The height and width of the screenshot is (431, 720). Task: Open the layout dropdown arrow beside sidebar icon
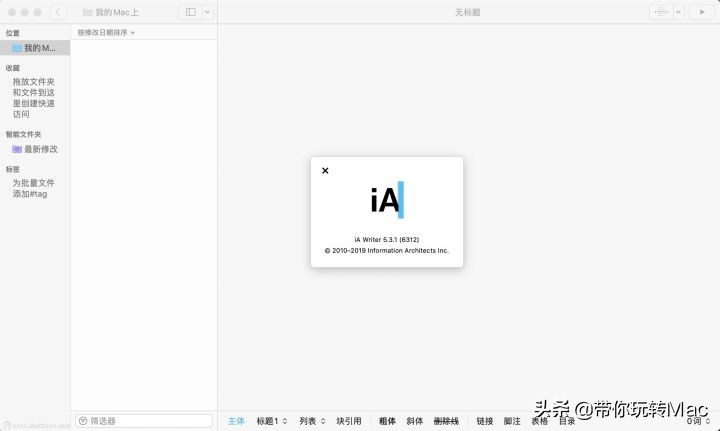208,12
